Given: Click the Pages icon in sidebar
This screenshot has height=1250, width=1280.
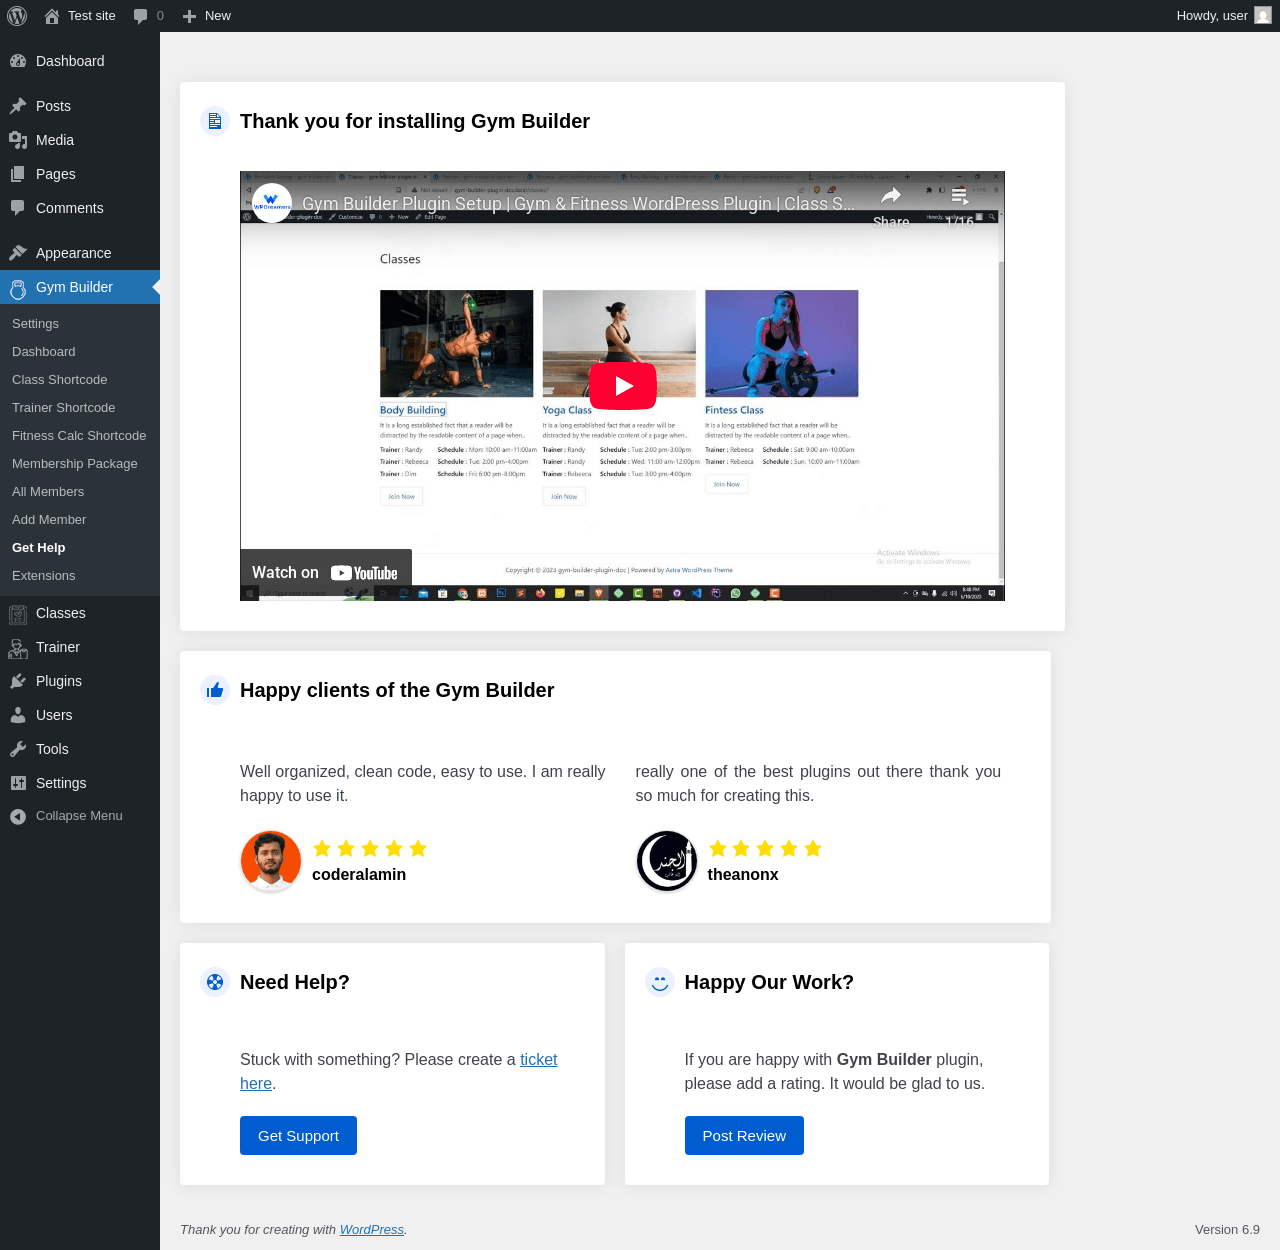Looking at the screenshot, I should pos(18,174).
